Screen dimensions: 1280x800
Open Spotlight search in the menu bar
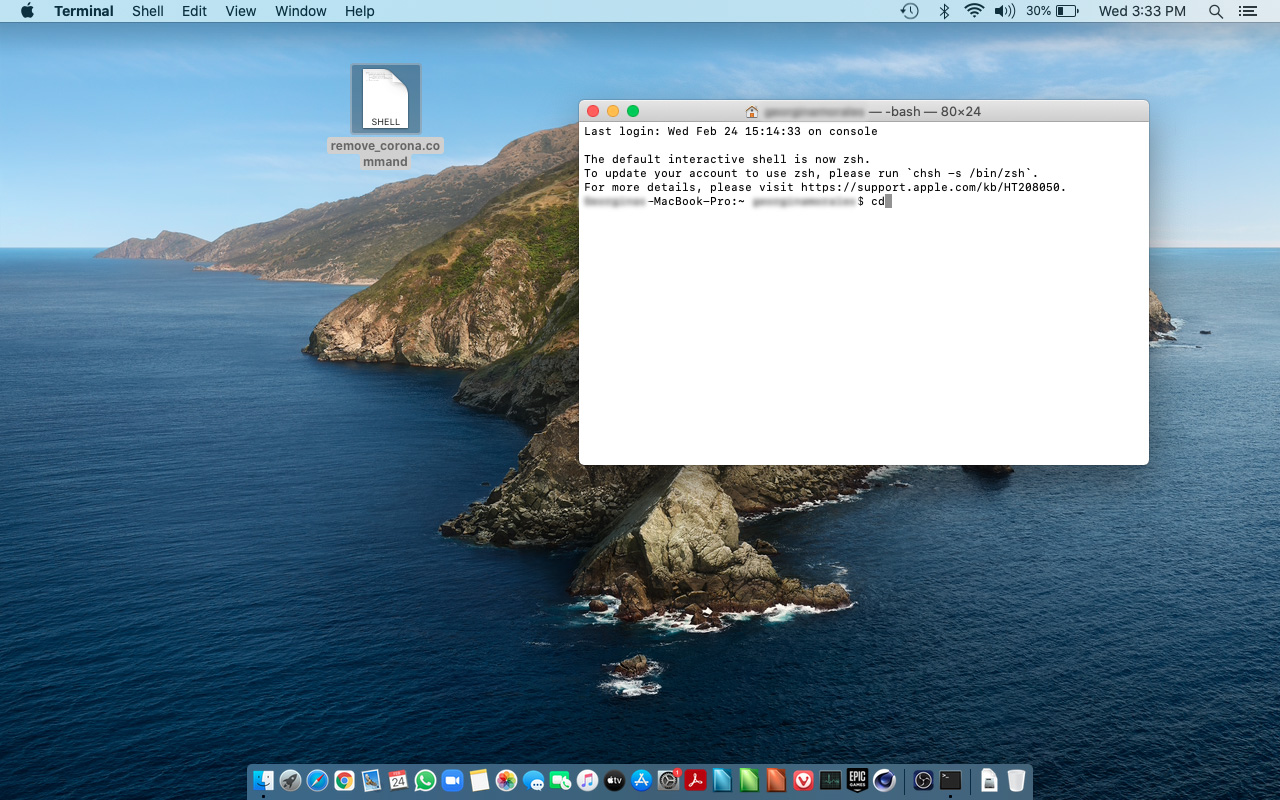click(x=1215, y=11)
